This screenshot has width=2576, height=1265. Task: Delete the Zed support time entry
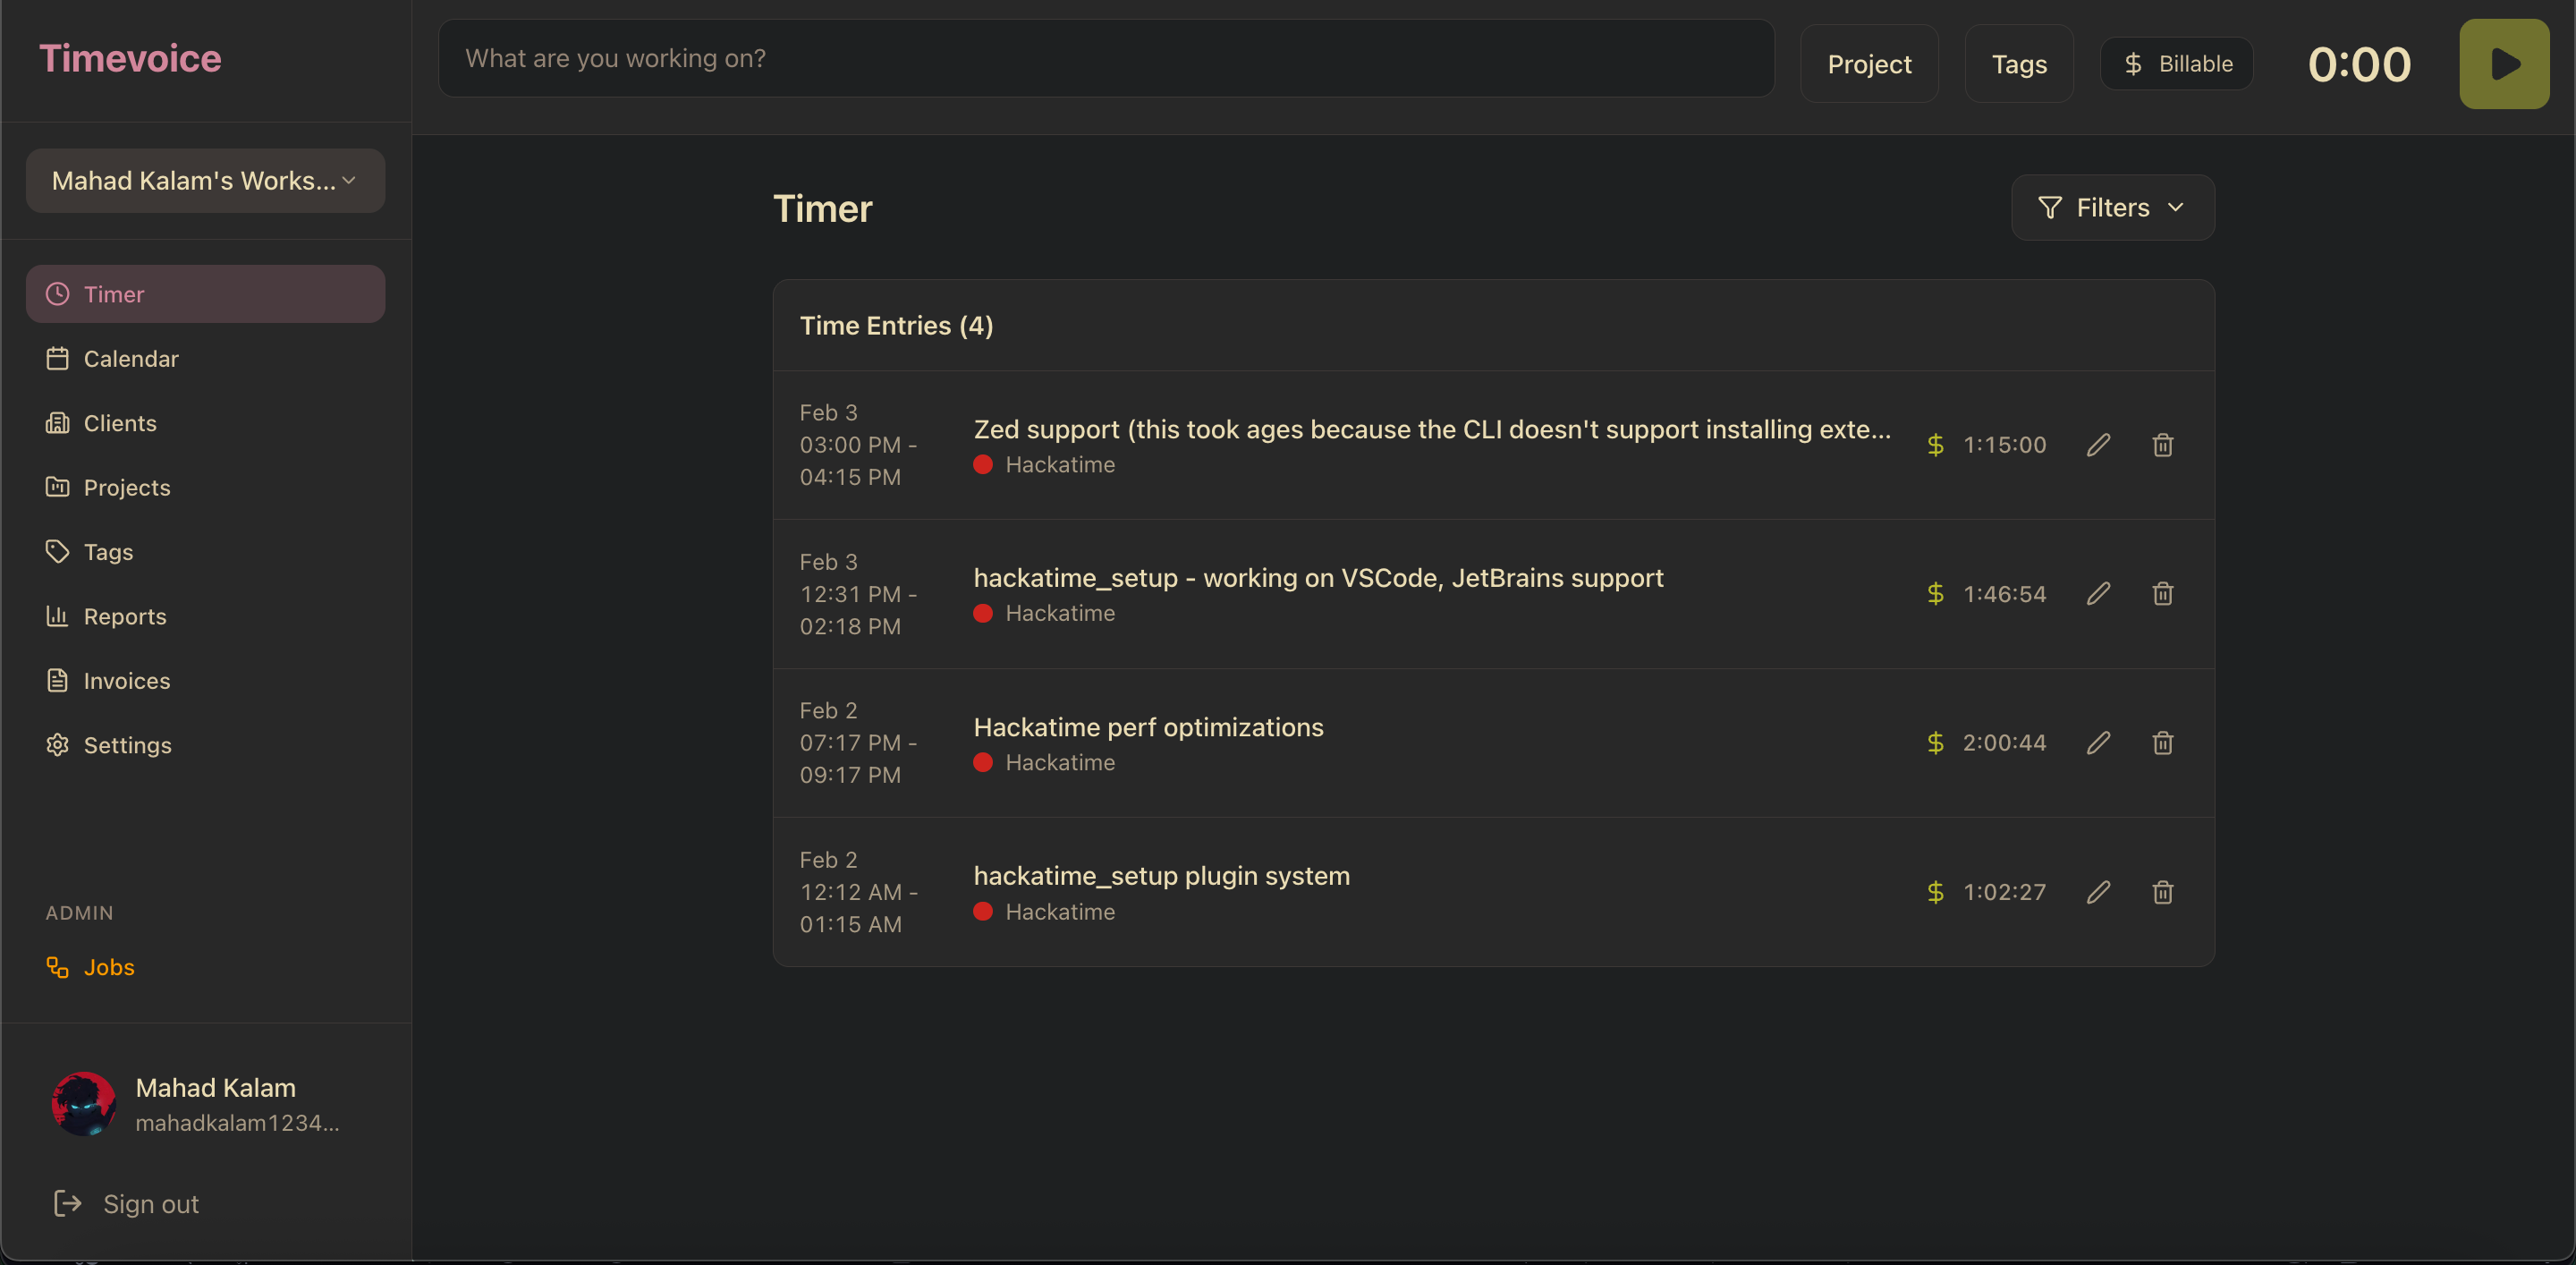[x=2162, y=445]
